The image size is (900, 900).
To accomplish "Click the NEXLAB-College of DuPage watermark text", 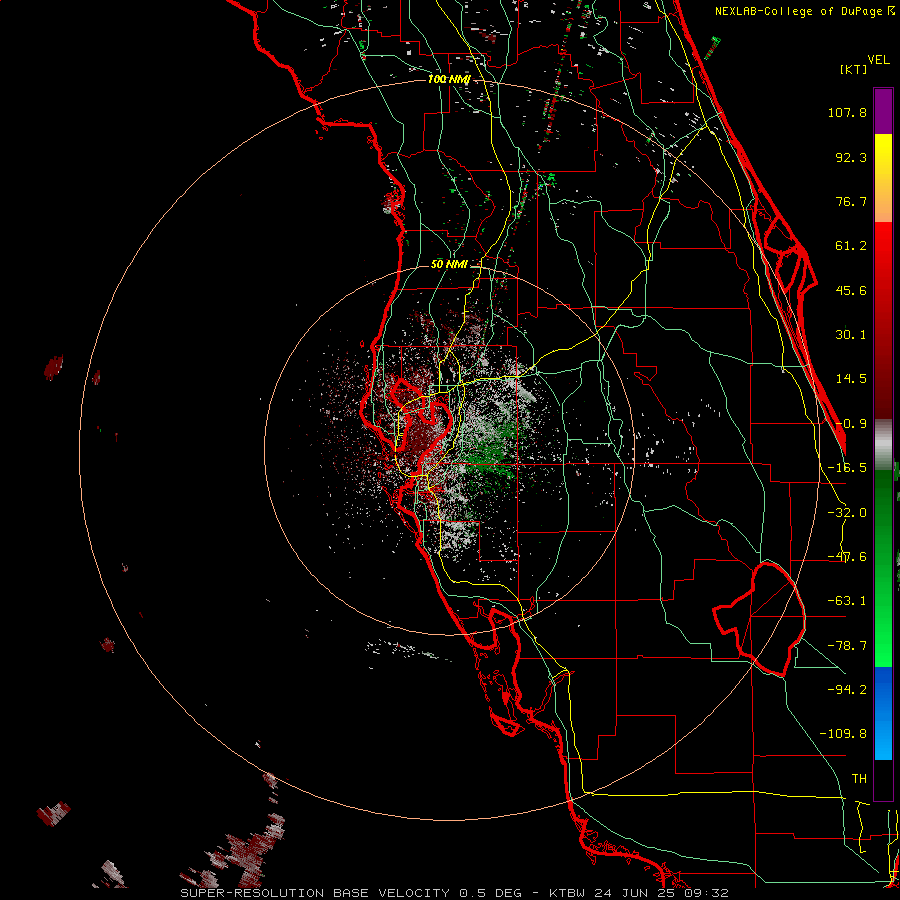I will (x=805, y=11).
